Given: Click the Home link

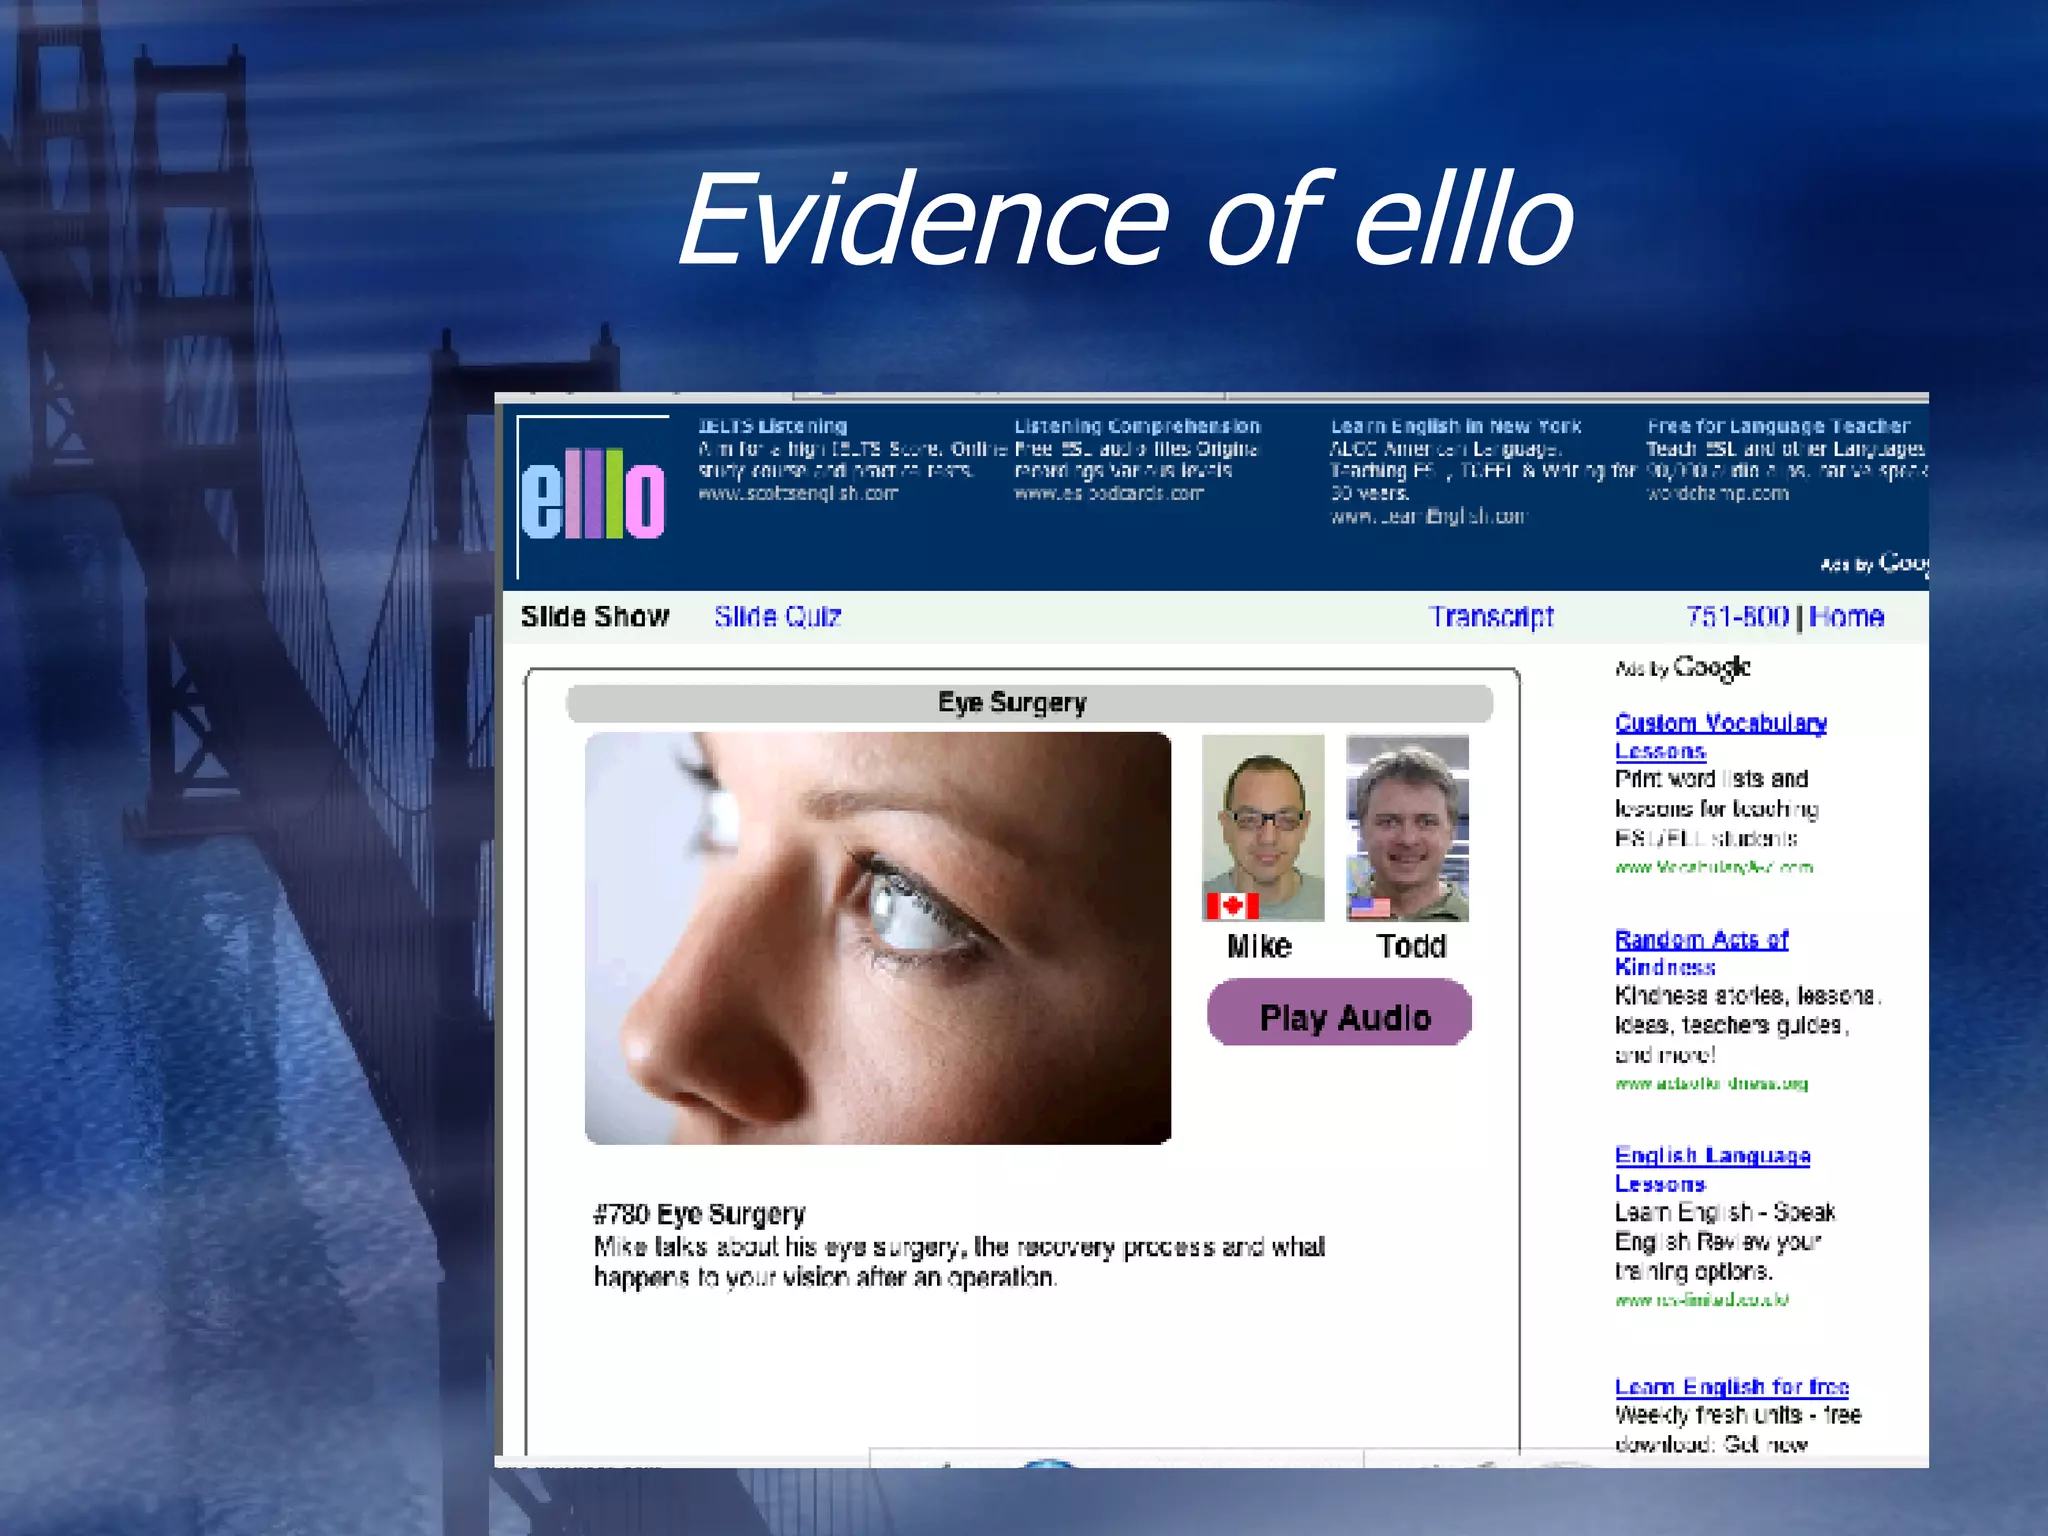Looking at the screenshot, I should (1846, 617).
